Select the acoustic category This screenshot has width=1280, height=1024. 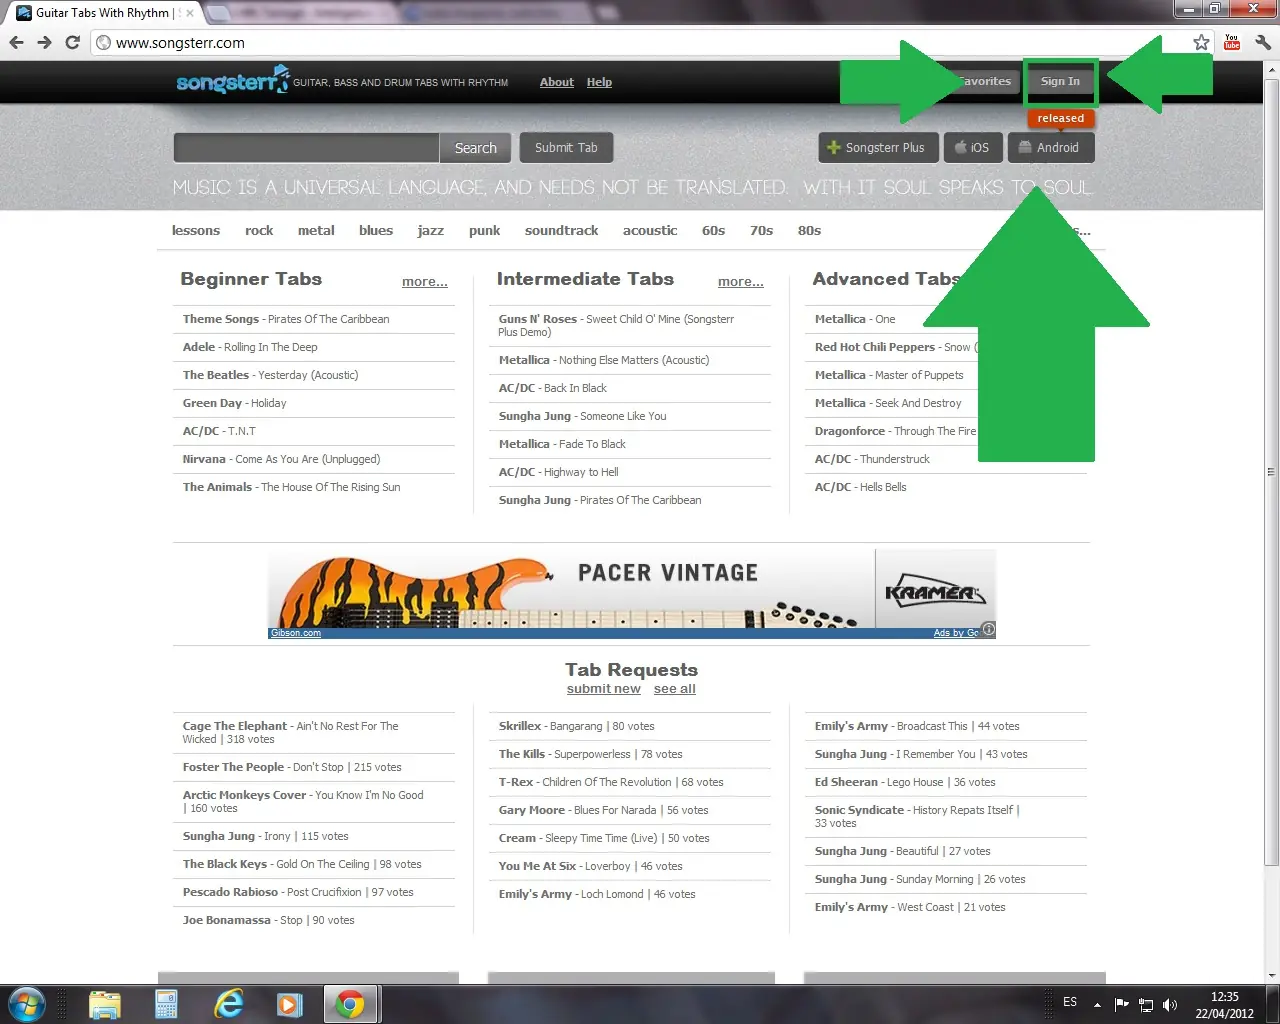pos(650,230)
